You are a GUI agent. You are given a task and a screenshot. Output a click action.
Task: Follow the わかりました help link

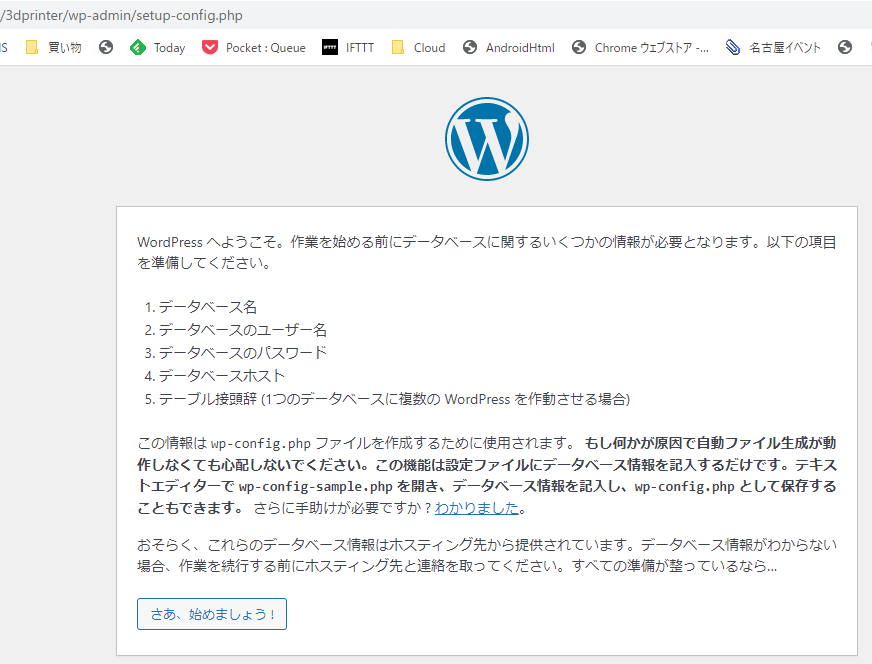click(x=477, y=508)
